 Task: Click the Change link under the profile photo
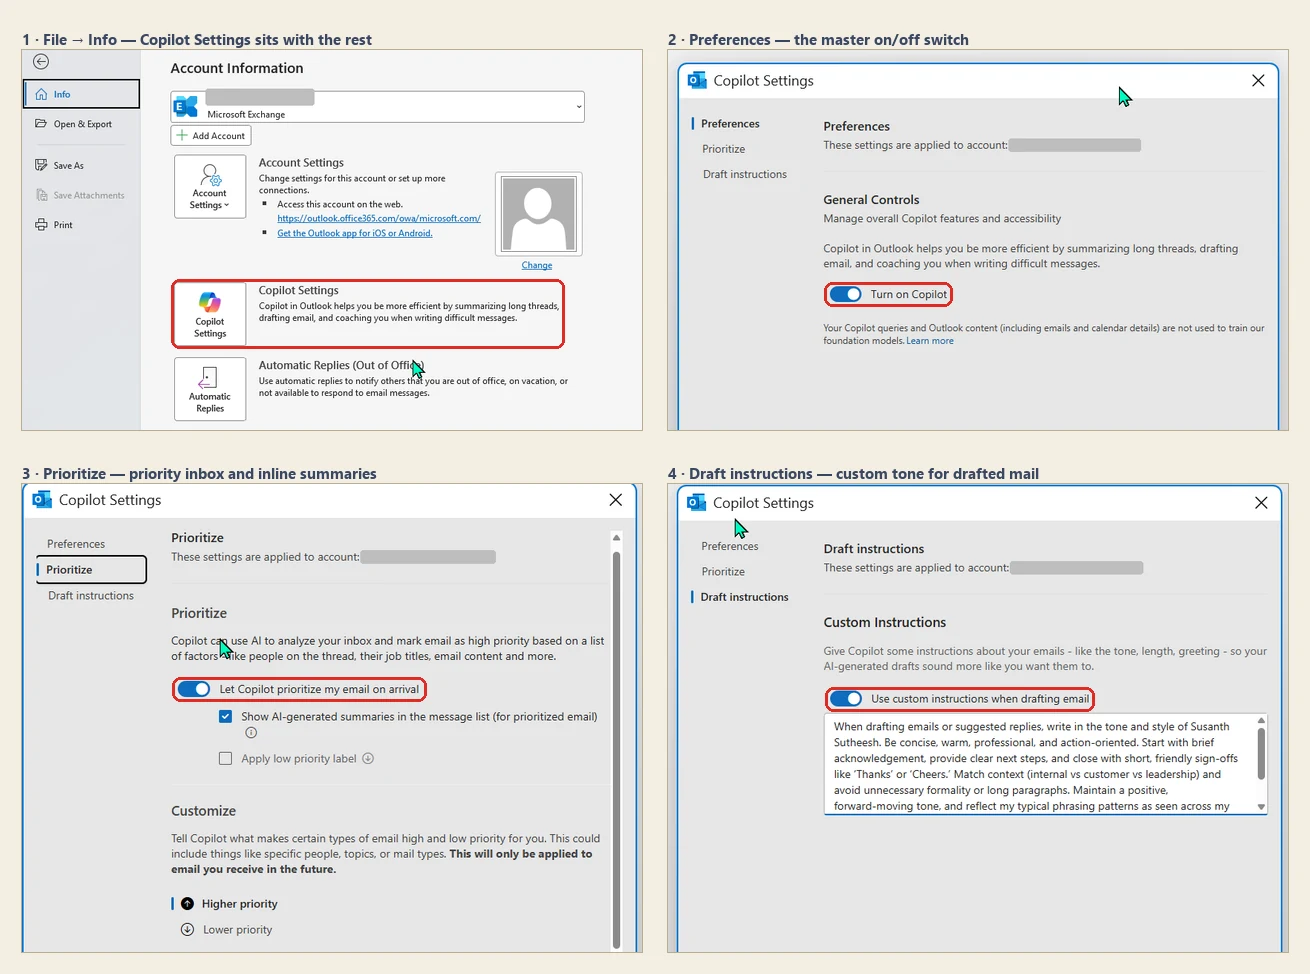[x=537, y=265]
